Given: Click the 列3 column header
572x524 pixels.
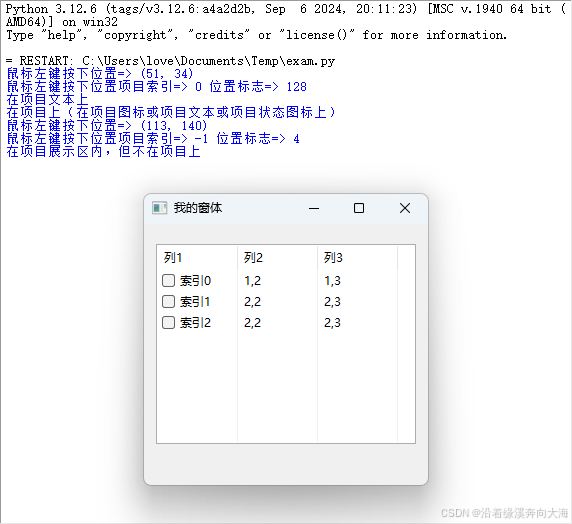Looking at the screenshot, I should tap(358, 258).
